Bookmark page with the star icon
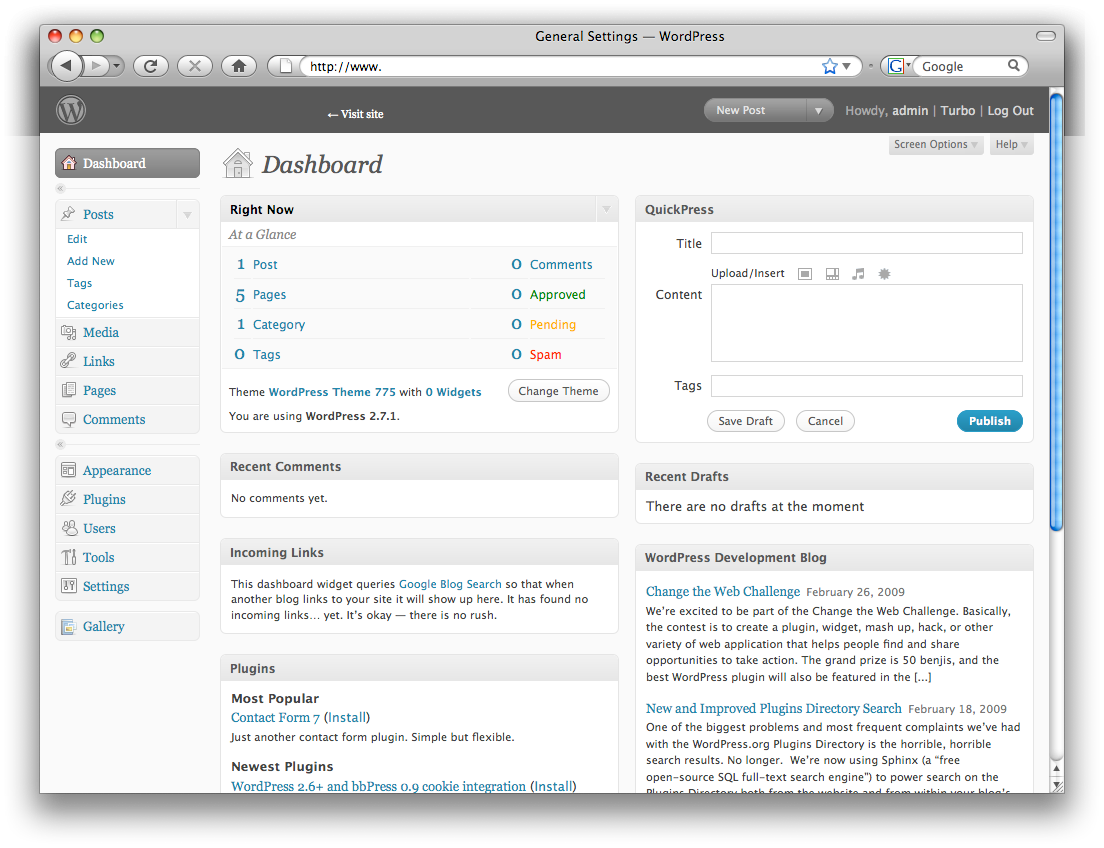Image resolution: width=1104 pixels, height=848 pixels. click(829, 66)
